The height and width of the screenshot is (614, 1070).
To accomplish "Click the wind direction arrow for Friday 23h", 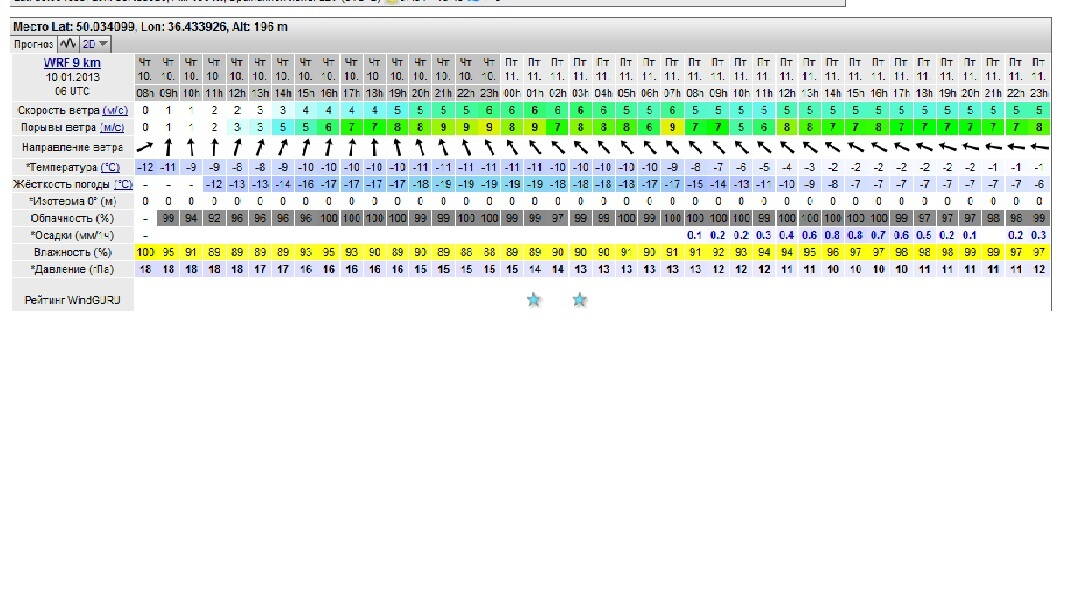I will tap(1040, 147).
